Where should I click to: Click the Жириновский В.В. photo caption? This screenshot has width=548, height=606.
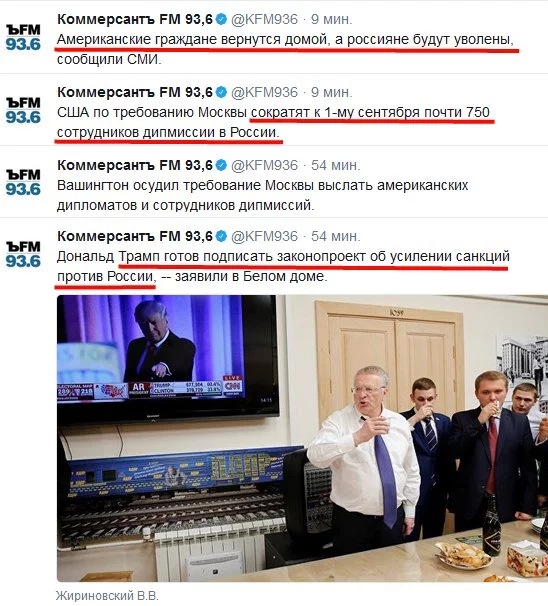coord(107,595)
